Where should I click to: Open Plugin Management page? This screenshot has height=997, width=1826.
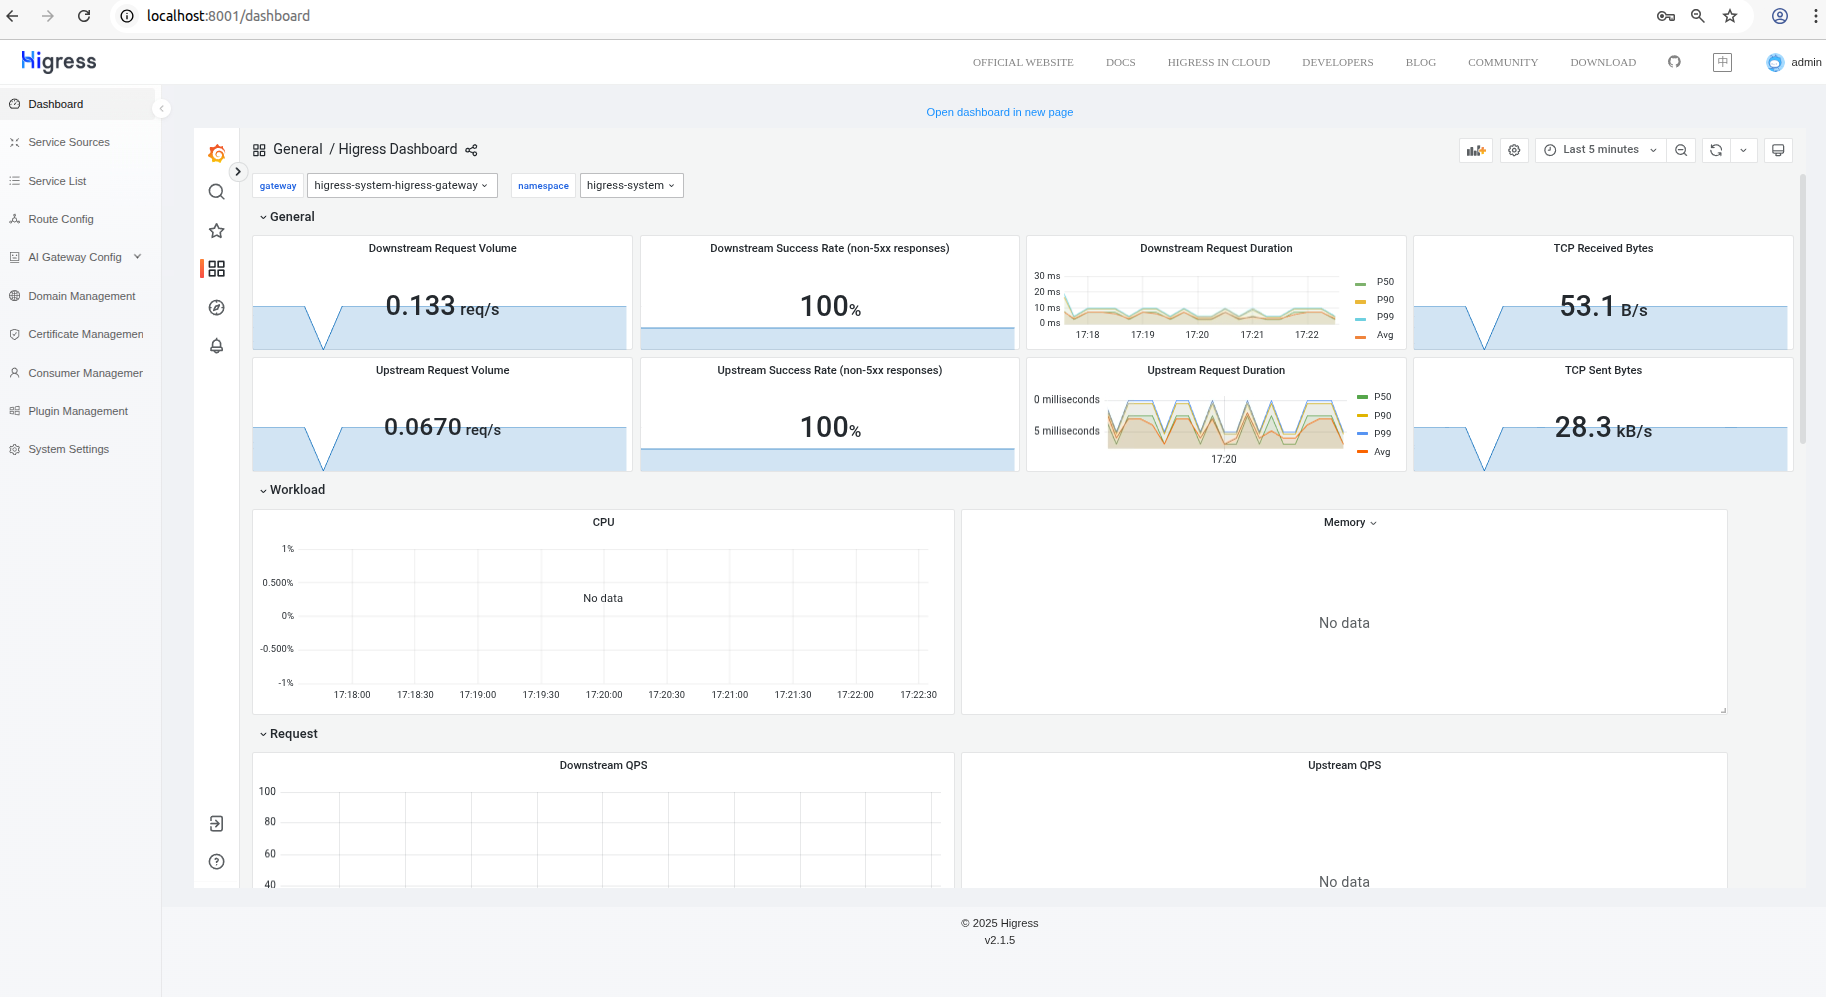80,411
